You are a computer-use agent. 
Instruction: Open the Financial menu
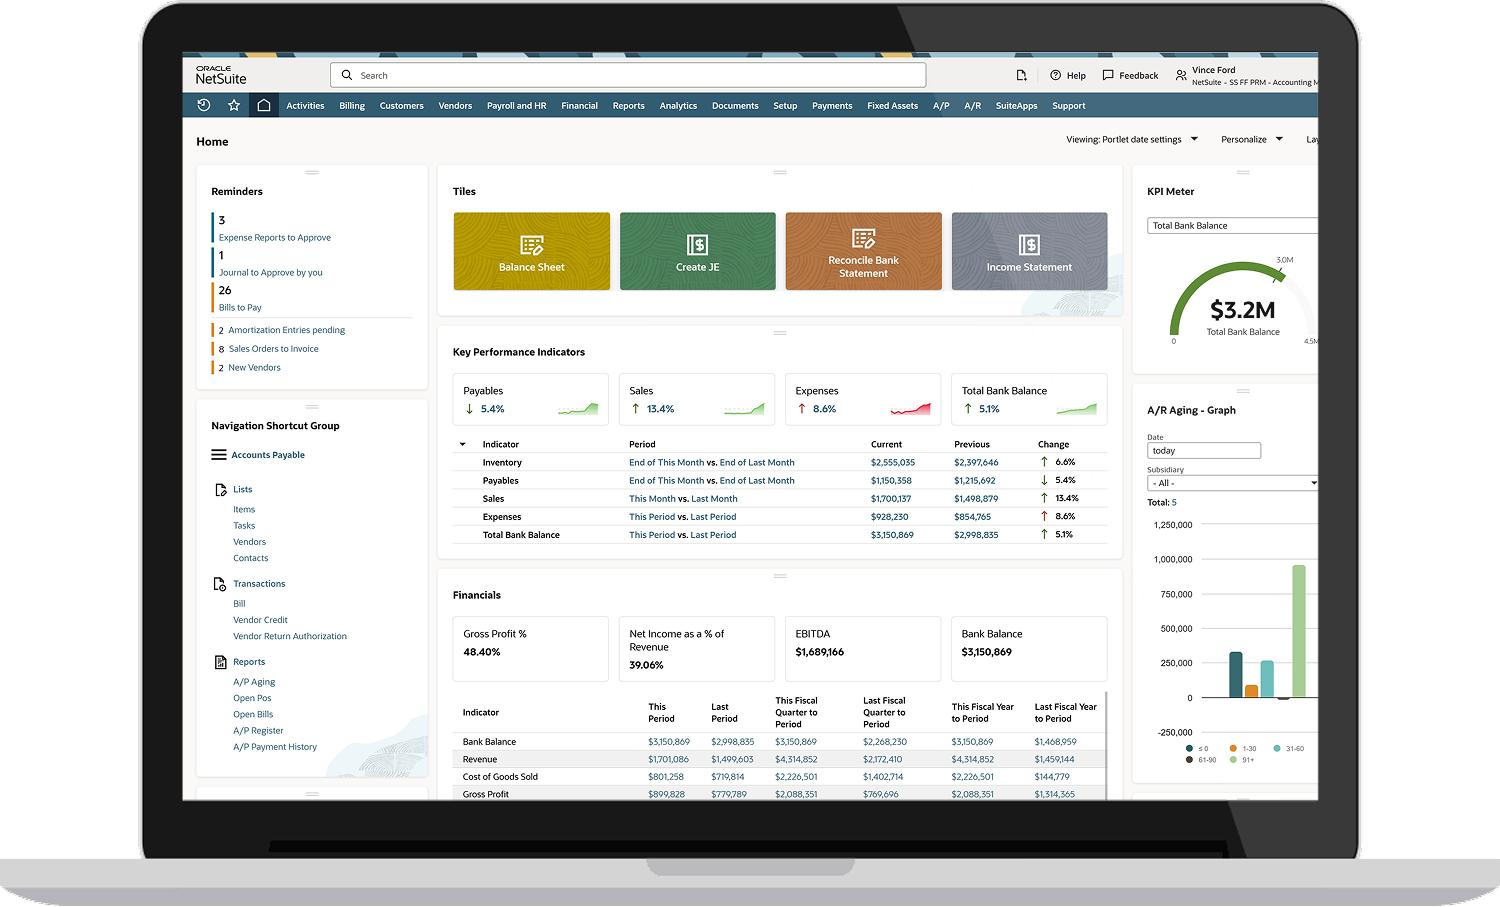click(x=579, y=105)
